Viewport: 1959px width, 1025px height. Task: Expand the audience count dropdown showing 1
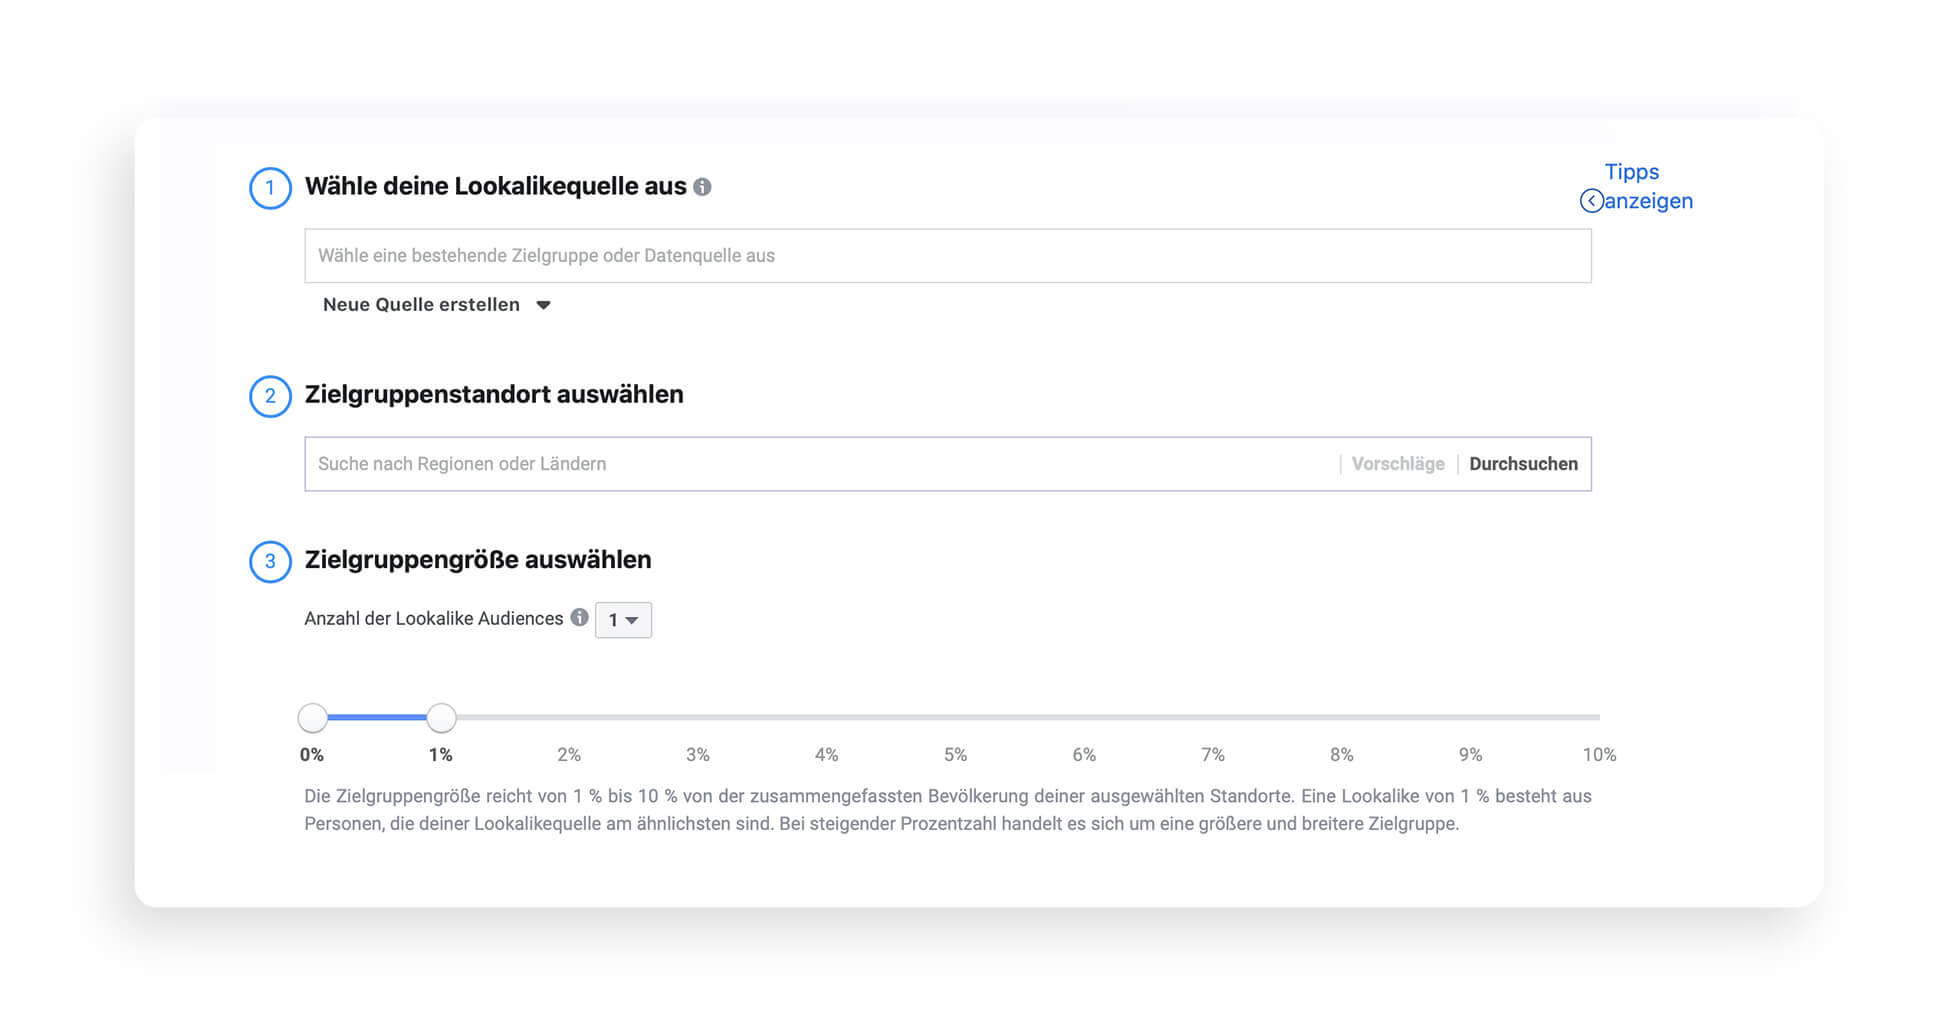click(x=623, y=620)
